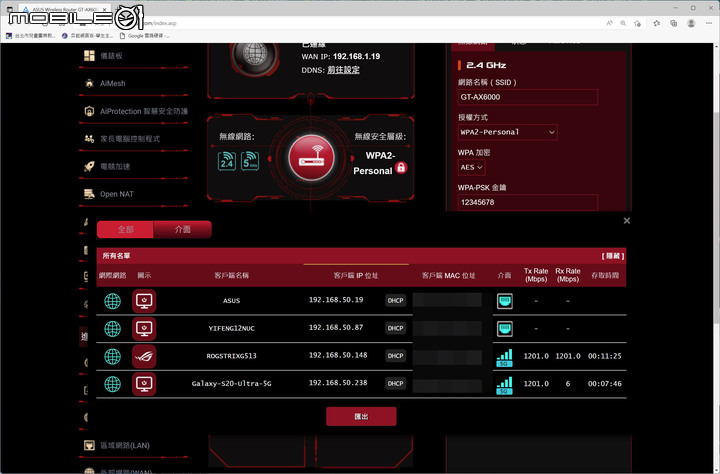
Task: Select the ASUS Wireless Router browser tab
Action: [x=65, y=9]
